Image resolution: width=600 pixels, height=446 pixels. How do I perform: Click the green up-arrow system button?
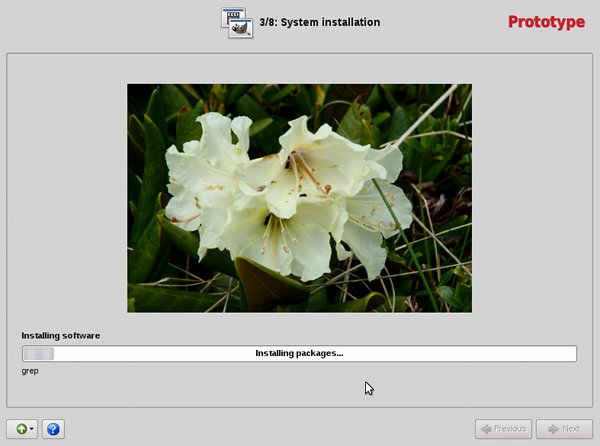click(x=22, y=429)
